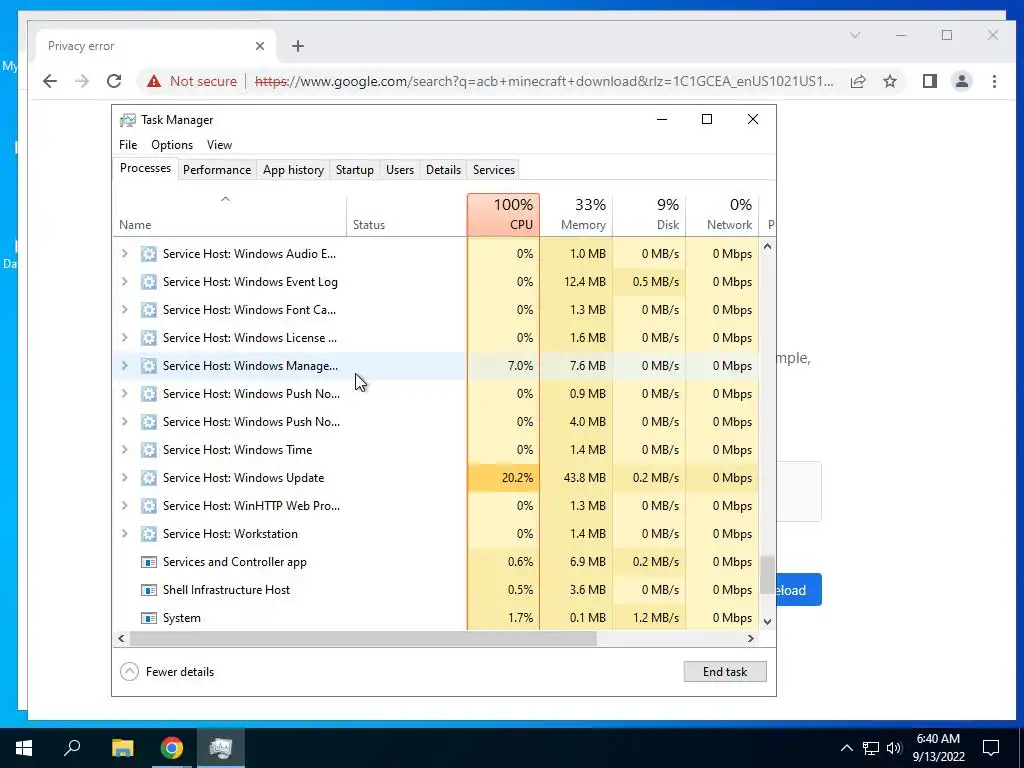Click the horizontal scrollbar right arrow
This screenshot has width=1024, height=768.
click(751, 639)
